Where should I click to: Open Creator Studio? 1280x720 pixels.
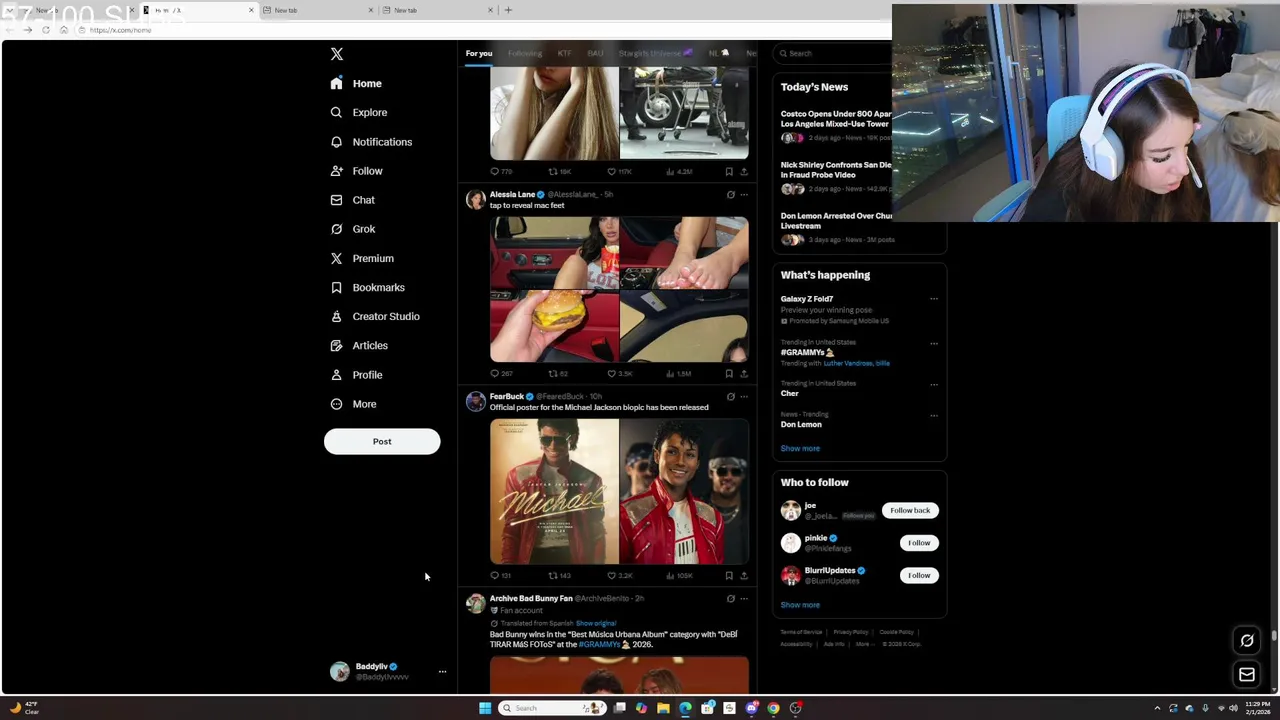[x=375, y=316]
